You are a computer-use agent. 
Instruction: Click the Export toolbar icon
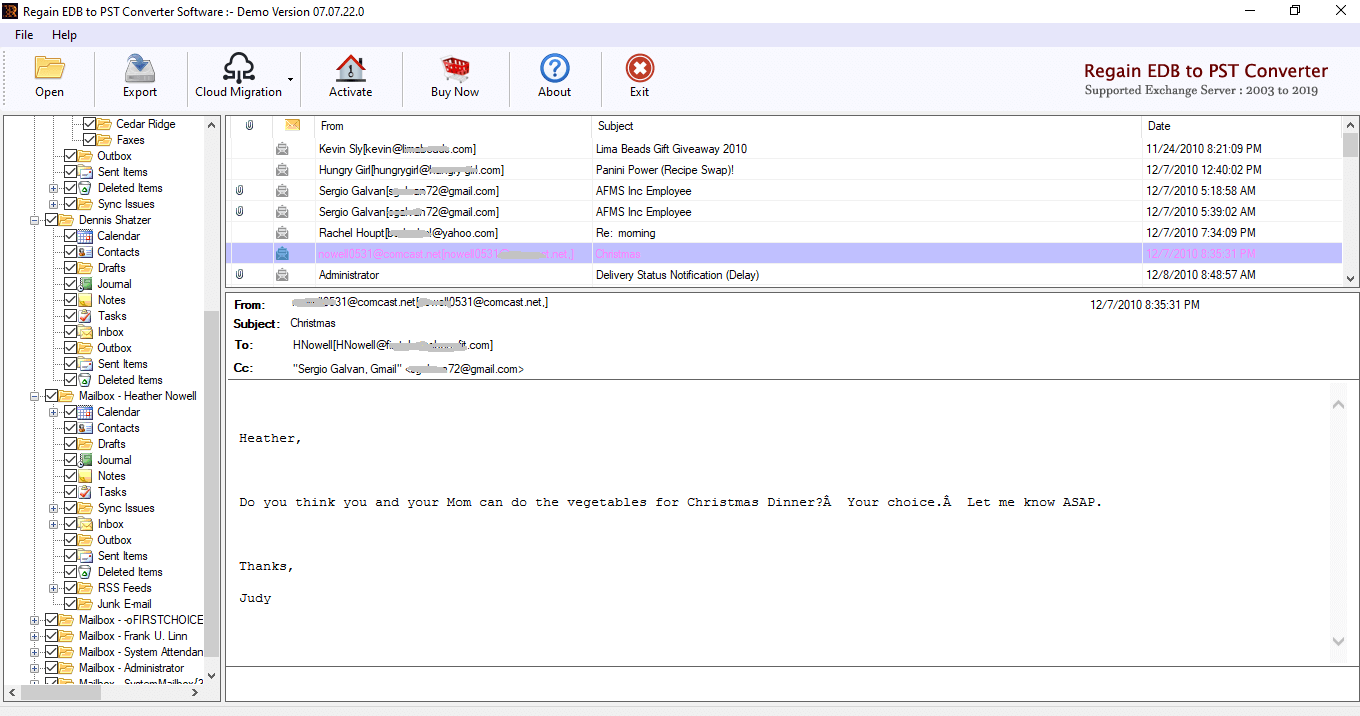point(140,68)
